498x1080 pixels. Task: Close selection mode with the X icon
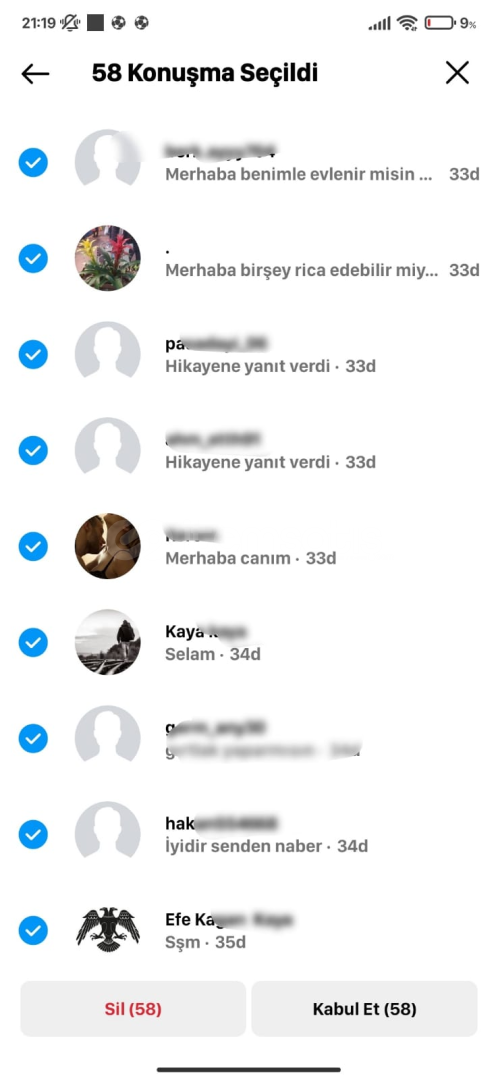point(457,73)
